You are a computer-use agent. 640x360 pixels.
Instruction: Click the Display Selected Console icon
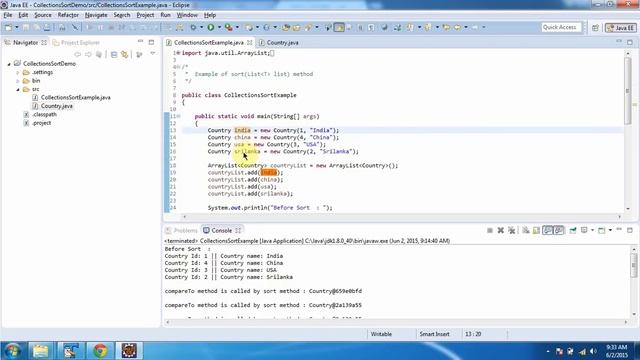[584, 230]
